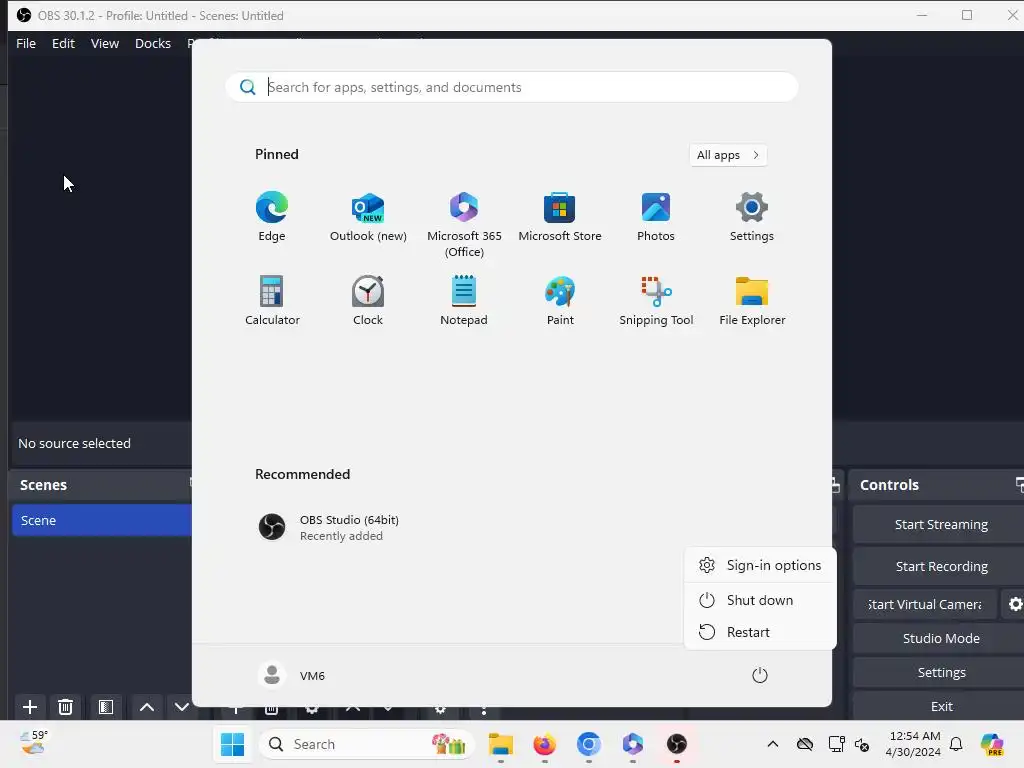
Task: Open weather widget showing 59°
Action: 34,743
